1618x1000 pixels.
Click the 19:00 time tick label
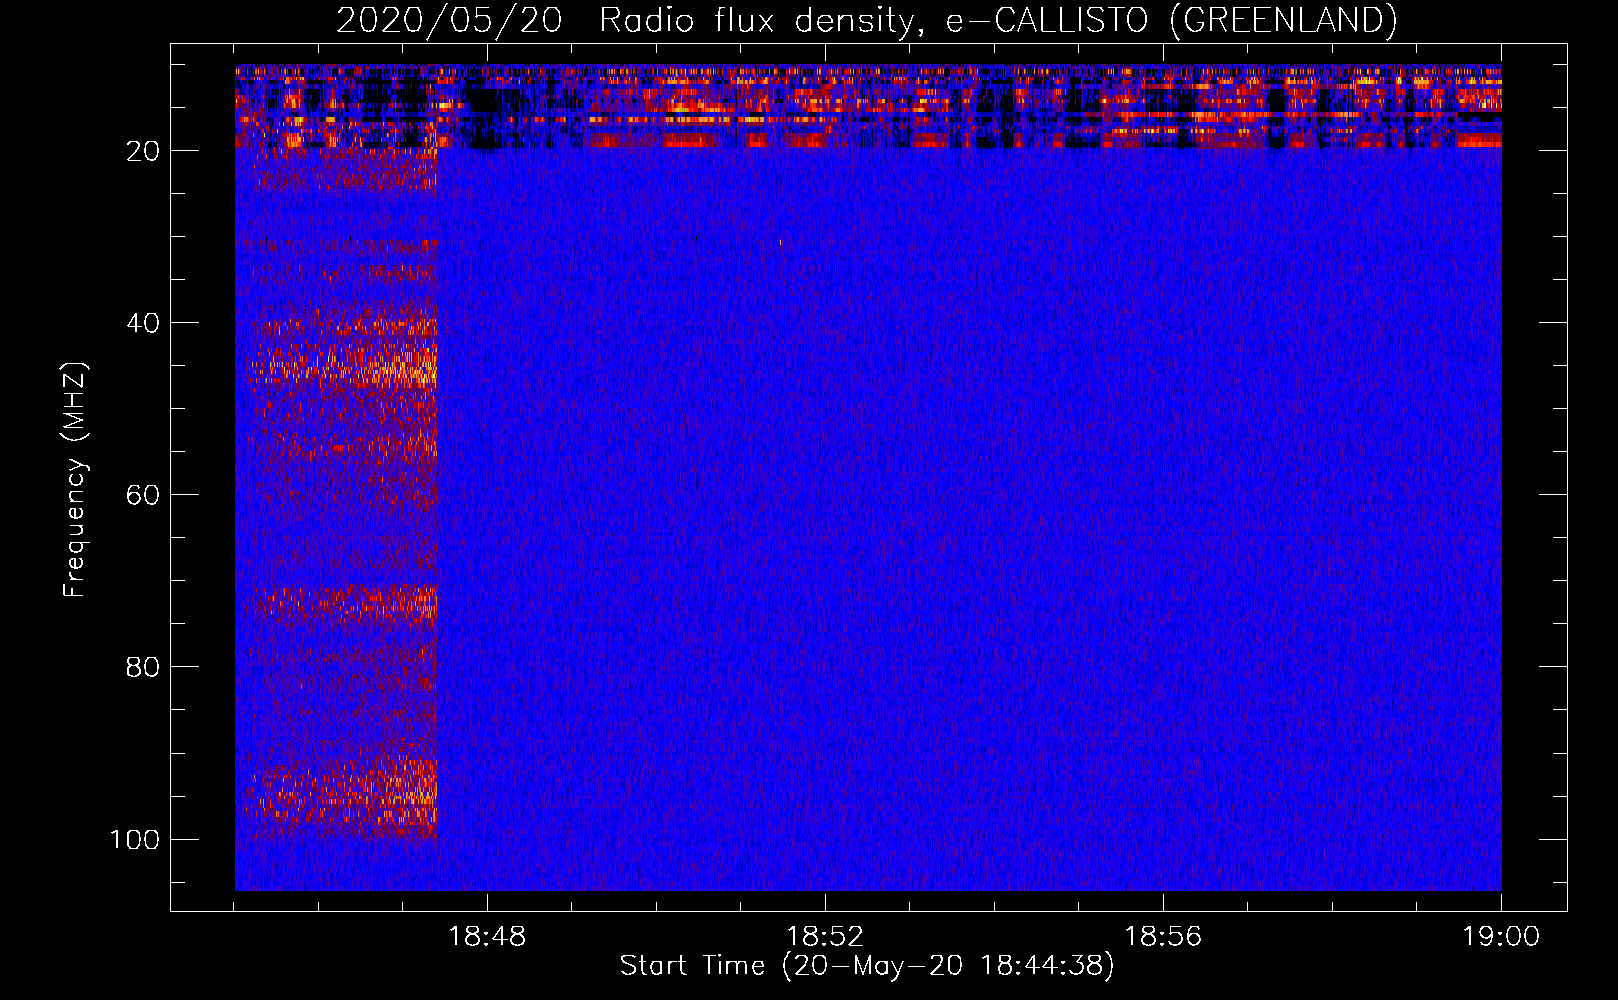pos(1501,937)
